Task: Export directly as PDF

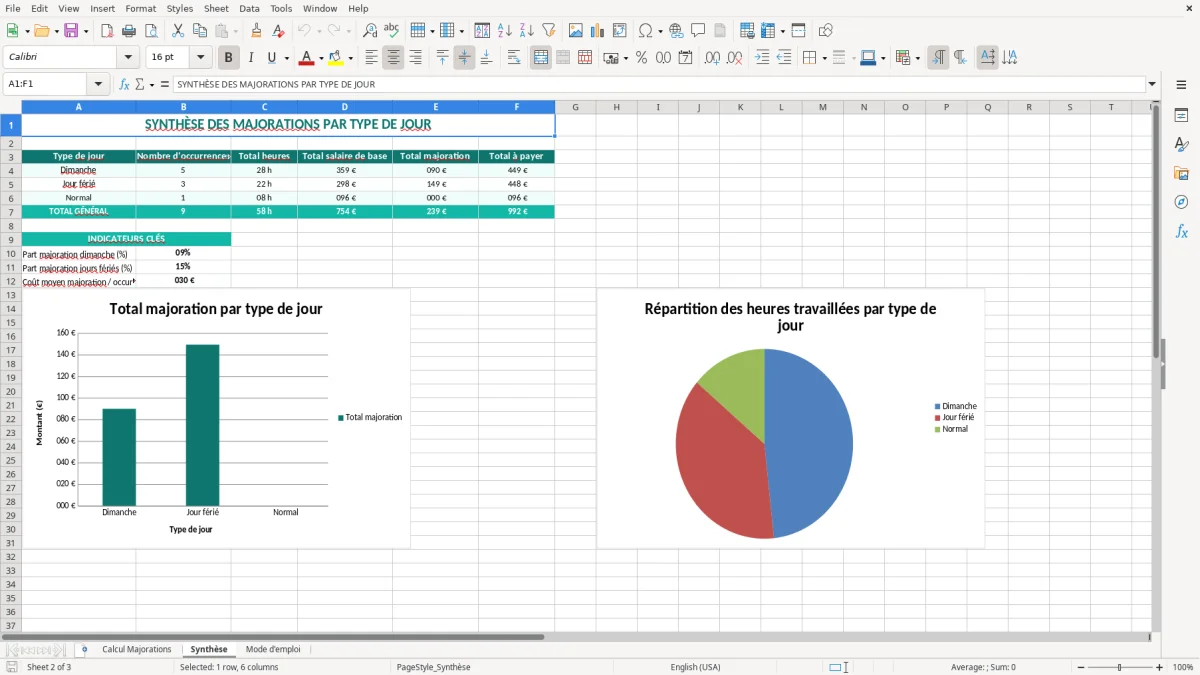Action: click(x=107, y=31)
